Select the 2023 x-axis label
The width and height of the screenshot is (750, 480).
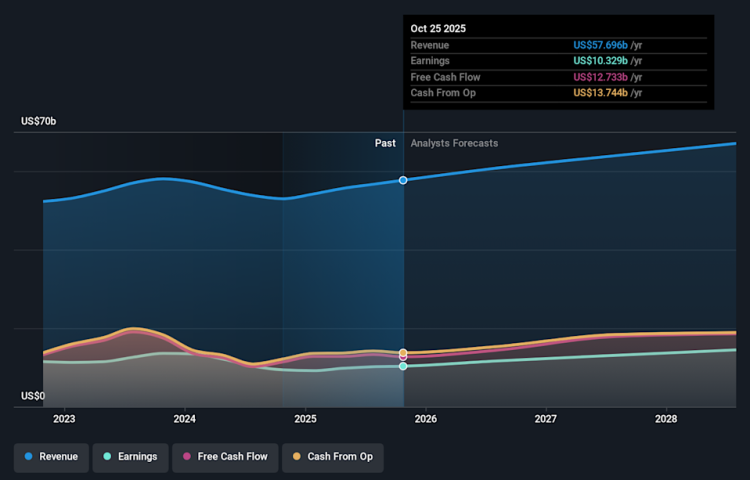tap(64, 419)
